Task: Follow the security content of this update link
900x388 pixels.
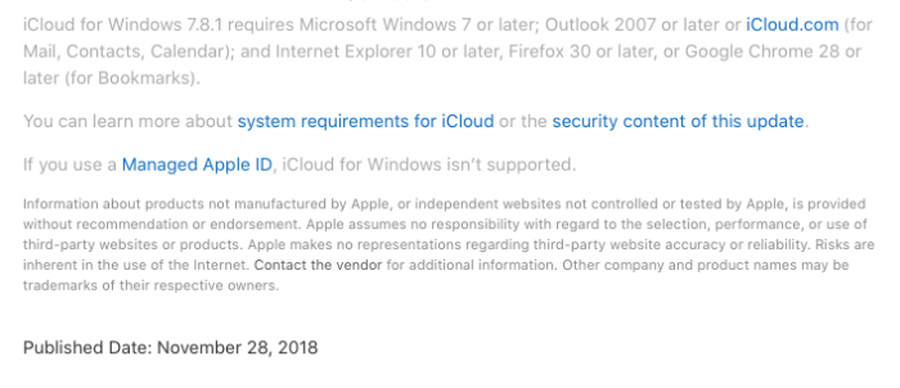Action: click(678, 122)
